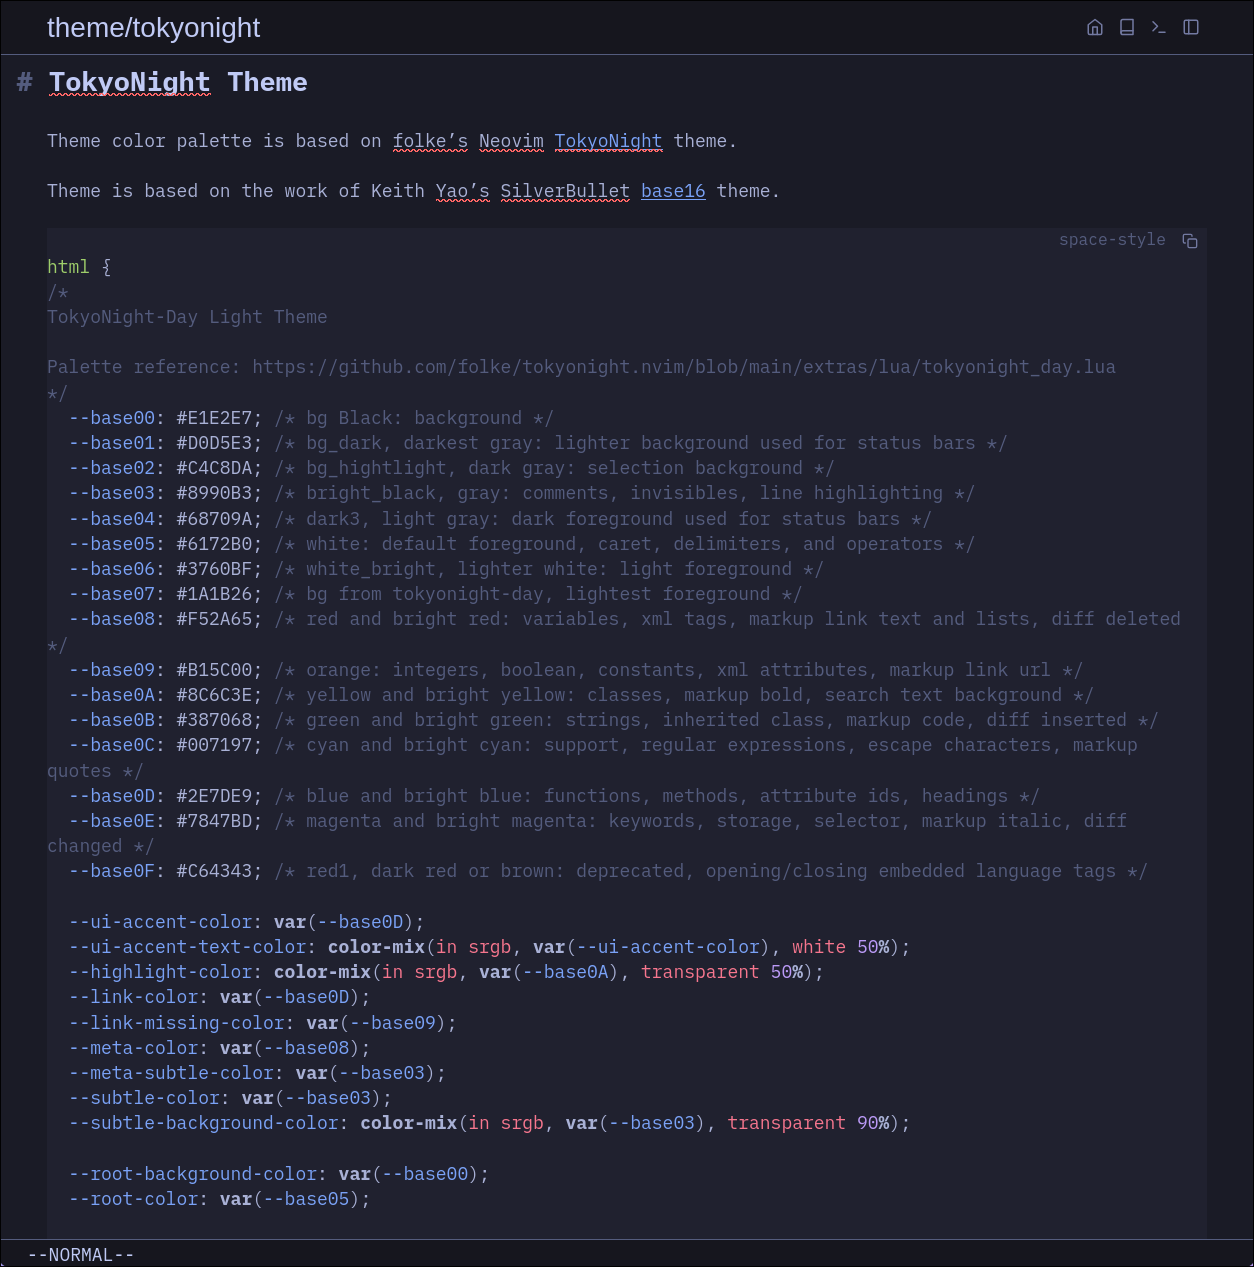Open the page picker book icon
This screenshot has width=1254, height=1267.
coord(1127,27)
